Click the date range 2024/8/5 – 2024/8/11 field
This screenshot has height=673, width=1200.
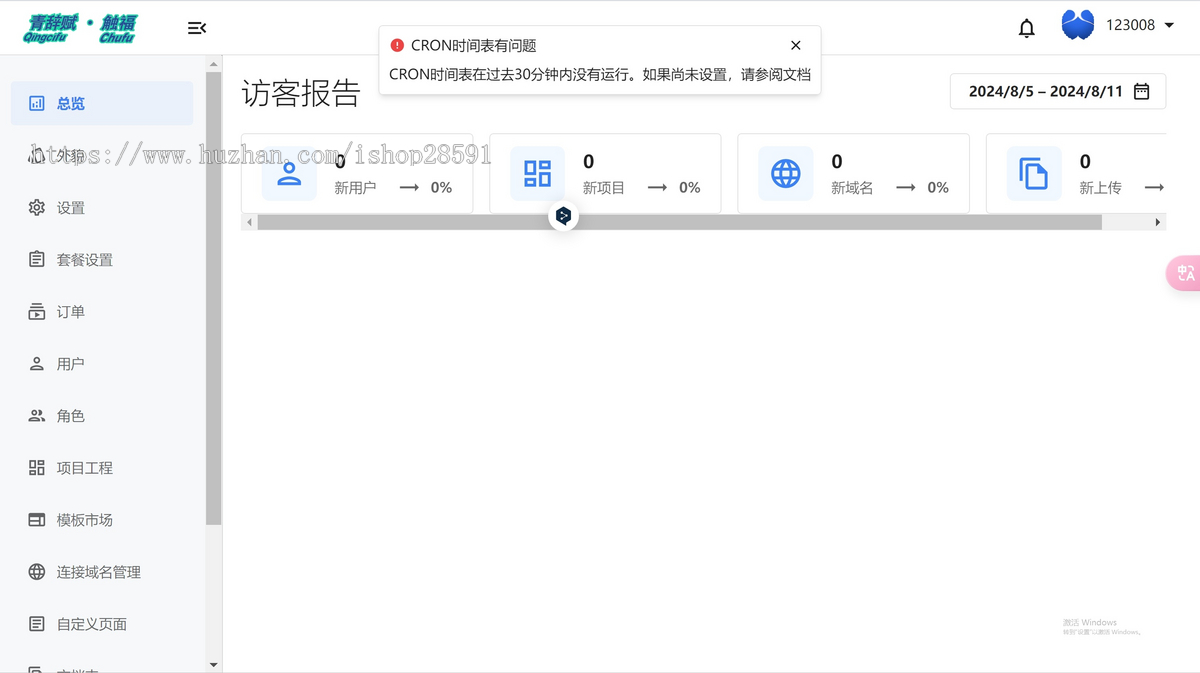[1058, 91]
